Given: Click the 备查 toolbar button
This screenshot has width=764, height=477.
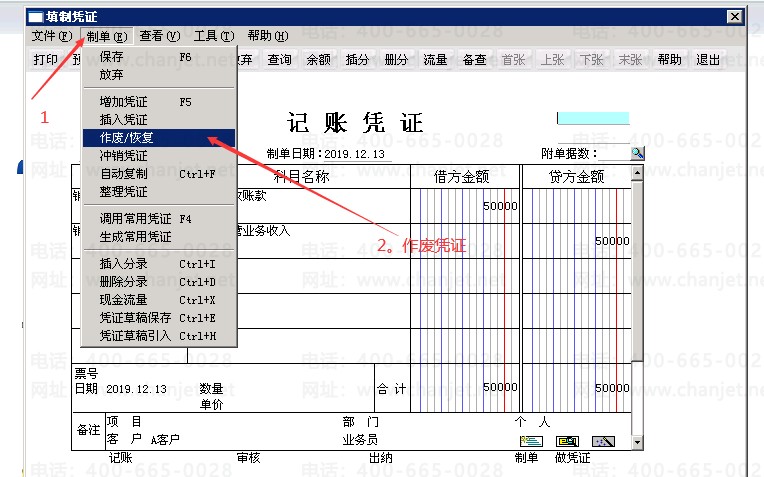Looking at the screenshot, I should (x=475, y=60).
